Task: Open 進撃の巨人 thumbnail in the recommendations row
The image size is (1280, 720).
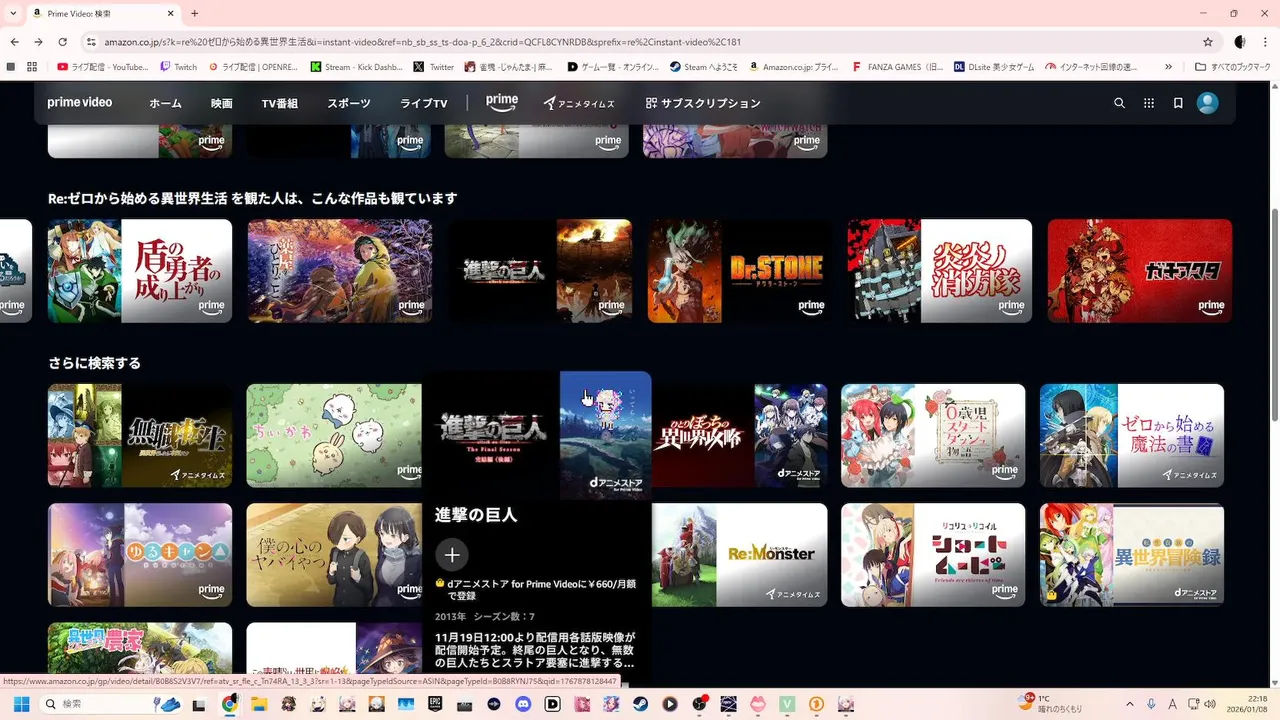Action: (x=540, y=271)
